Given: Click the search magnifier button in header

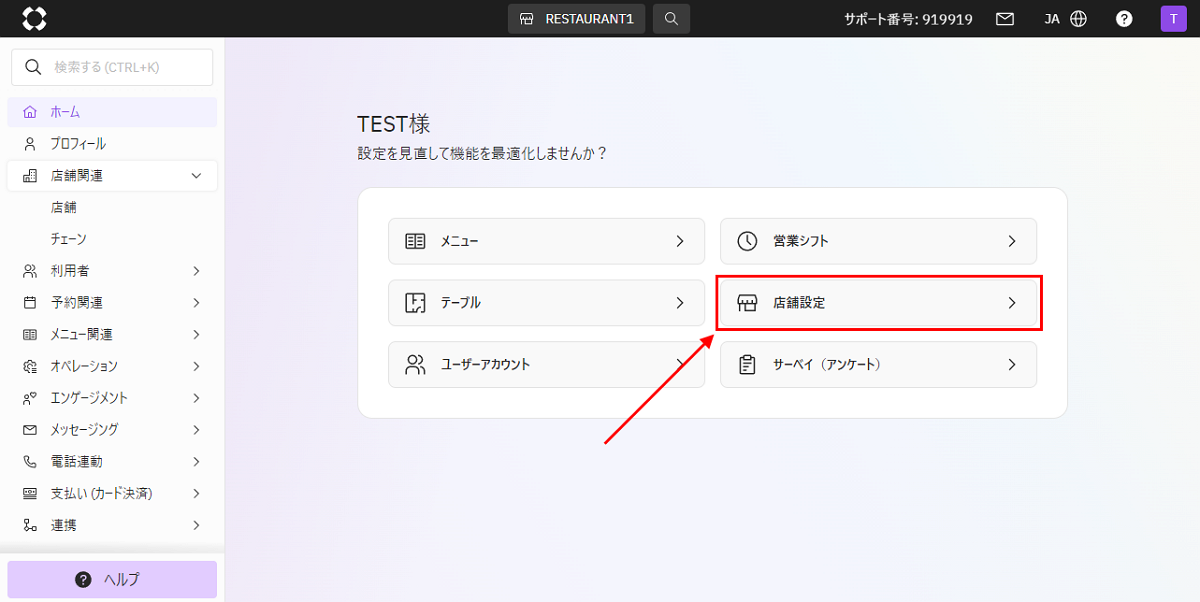Looking at the screenshot, I should pos(671,19).
